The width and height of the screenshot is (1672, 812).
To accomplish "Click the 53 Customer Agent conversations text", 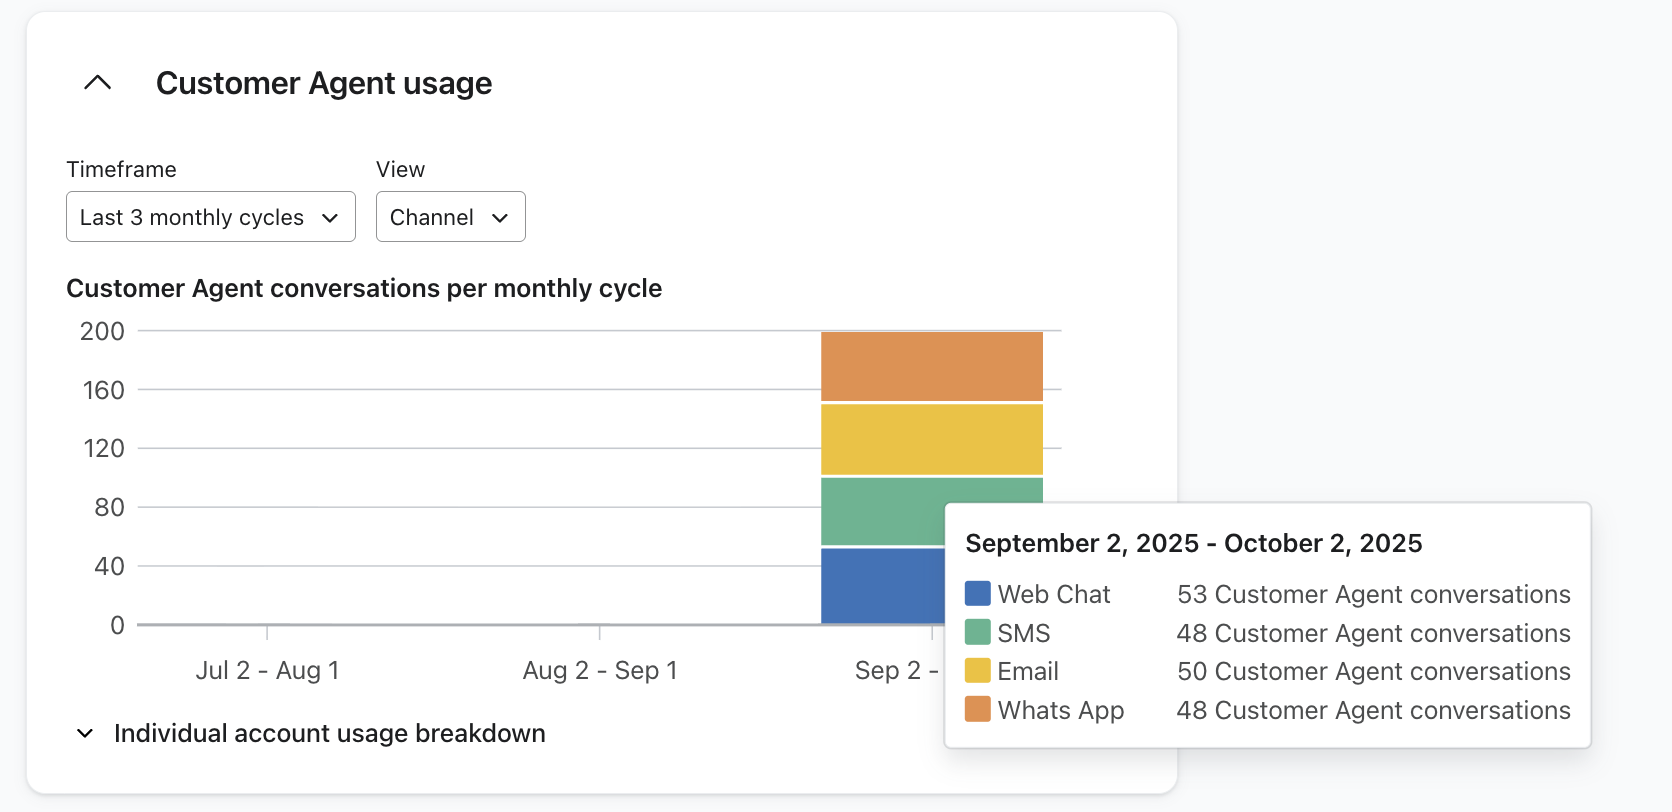I will pyautogui.click(x=1373, y=594).
